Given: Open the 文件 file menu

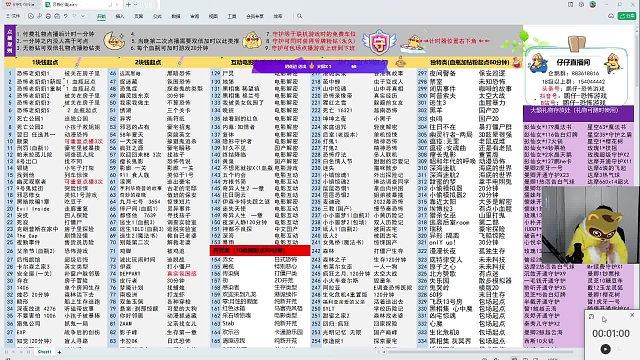Looking at the screenshot, I should coord(13,16).
